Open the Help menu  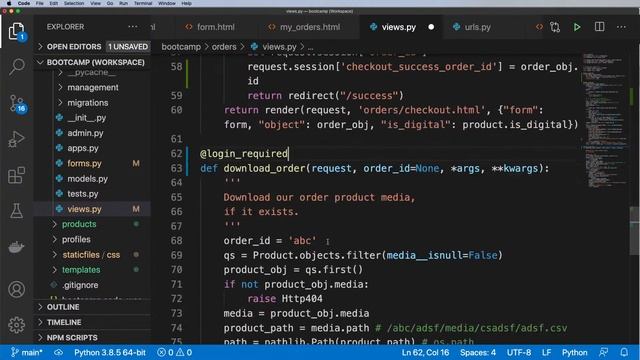[186, 3]
